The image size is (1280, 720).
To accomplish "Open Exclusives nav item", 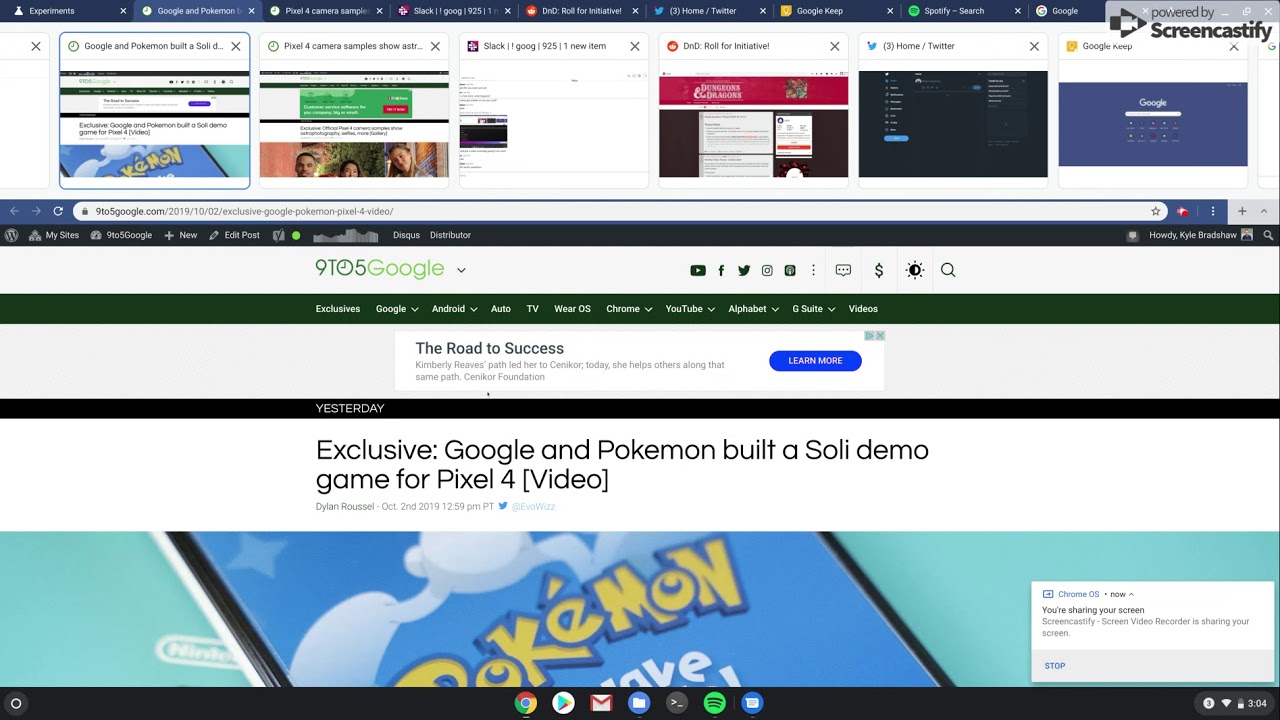I will (338, 309).
